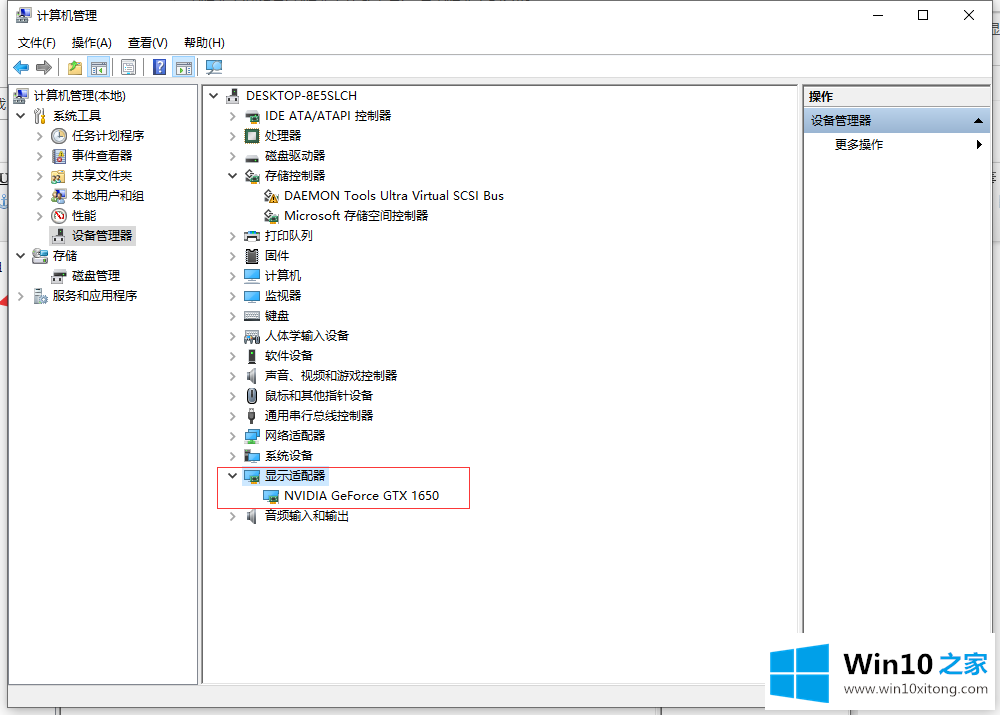Click the USB controllers plug icon
This screenshot has width=1000, height=715.
[x=252, y=416]
